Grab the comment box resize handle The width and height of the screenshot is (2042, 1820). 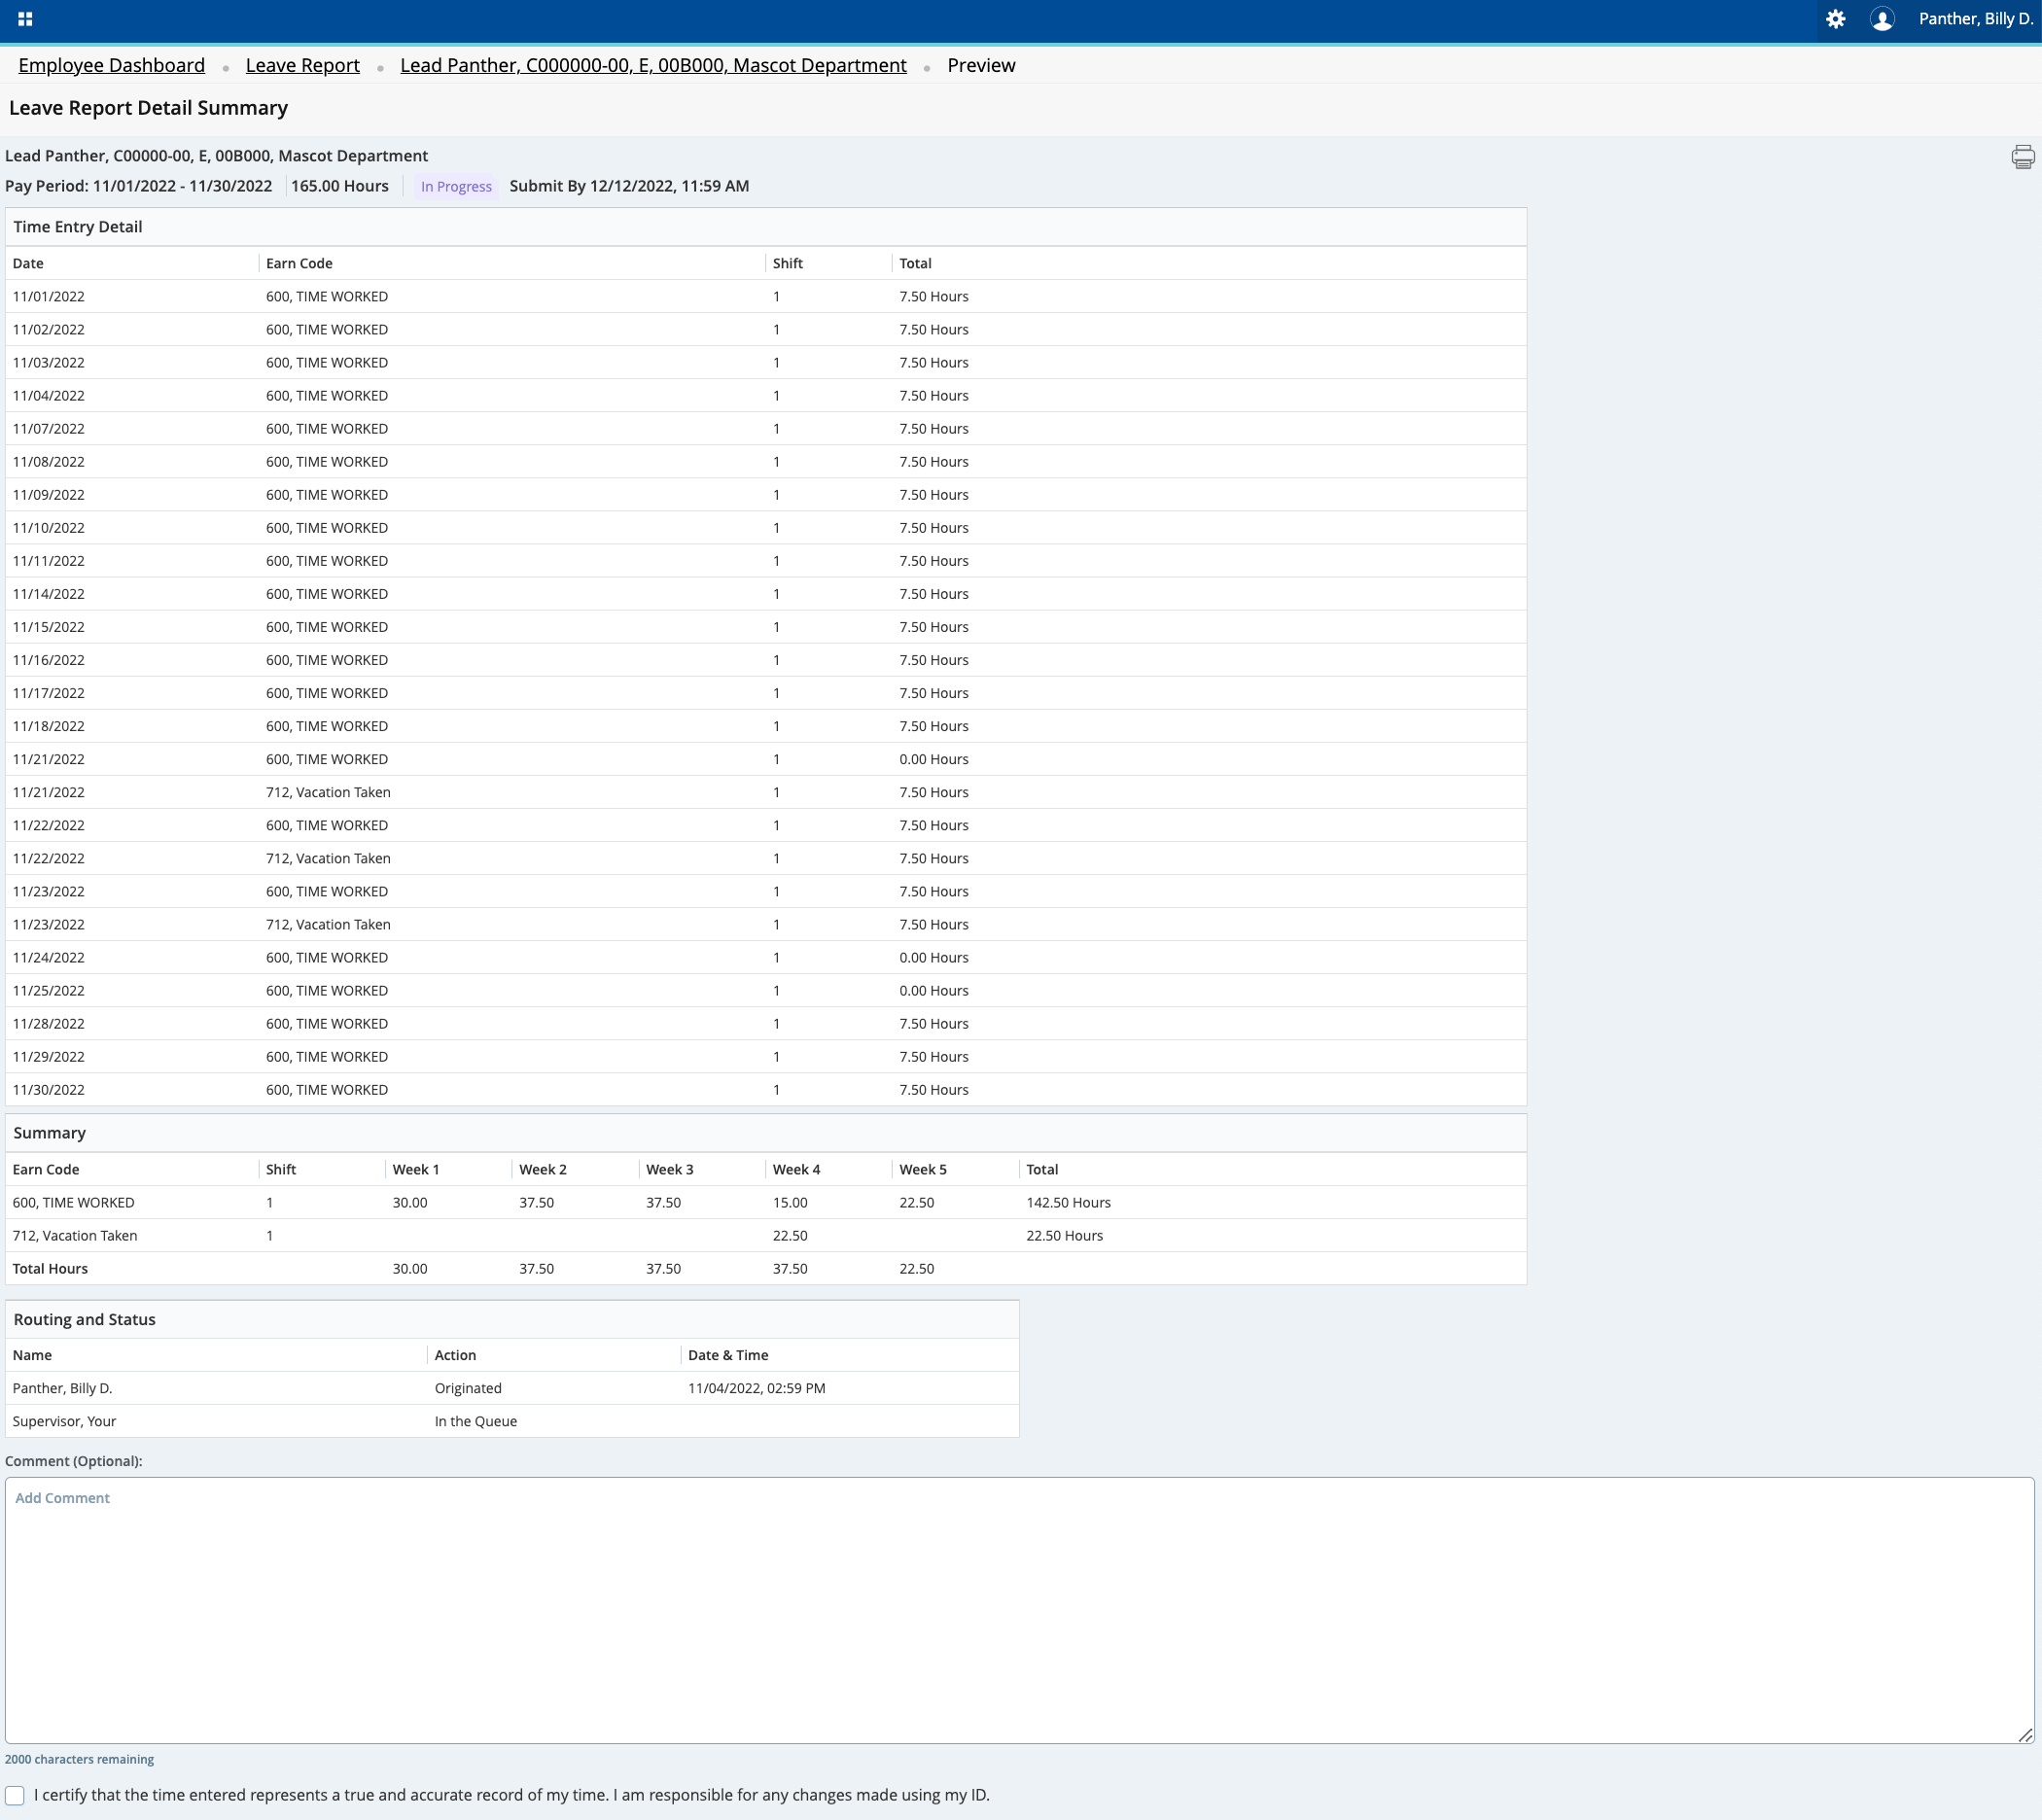[x=2025, y=1735]
